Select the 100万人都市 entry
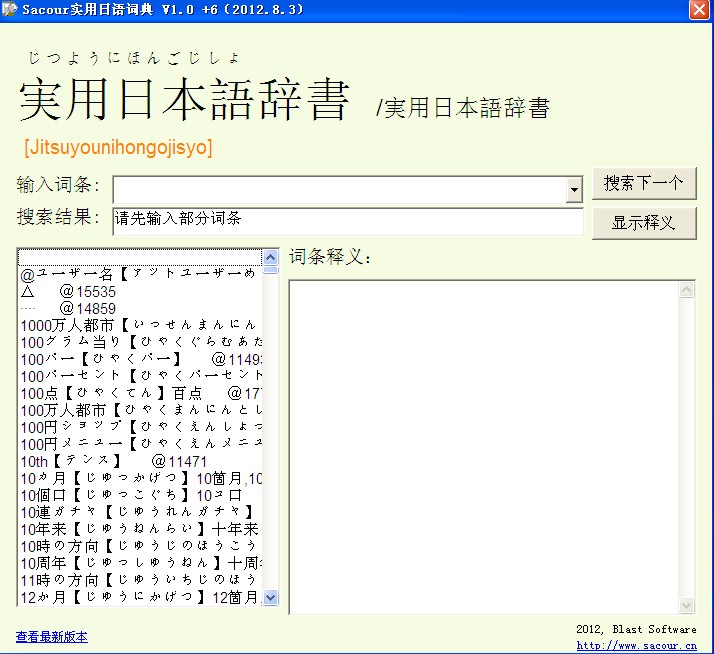714x654 pixels. click(x=140, y=410)
